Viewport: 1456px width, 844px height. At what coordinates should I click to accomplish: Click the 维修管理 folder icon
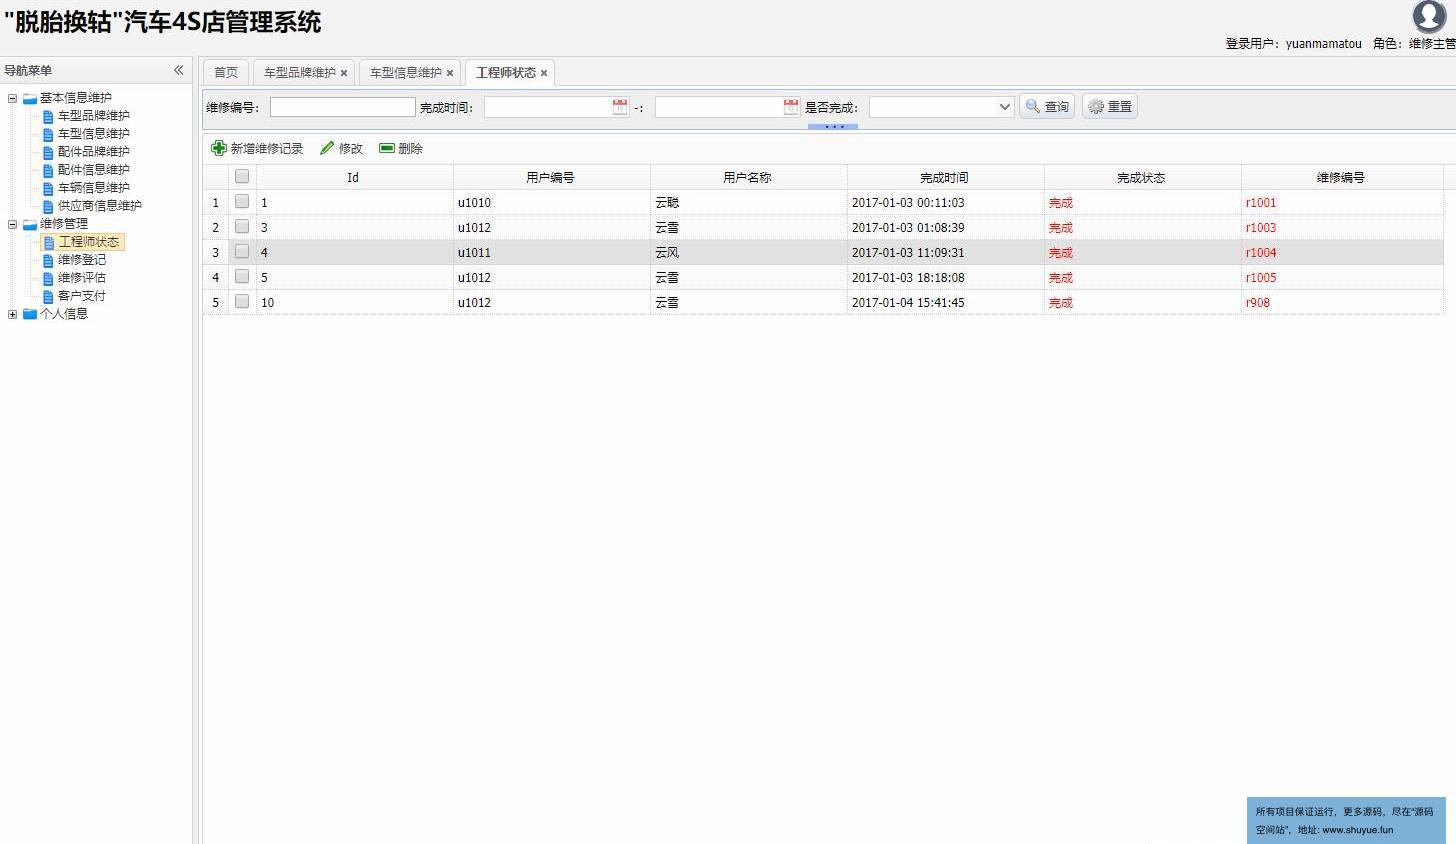pyautogui.click(x=30, y=224)
